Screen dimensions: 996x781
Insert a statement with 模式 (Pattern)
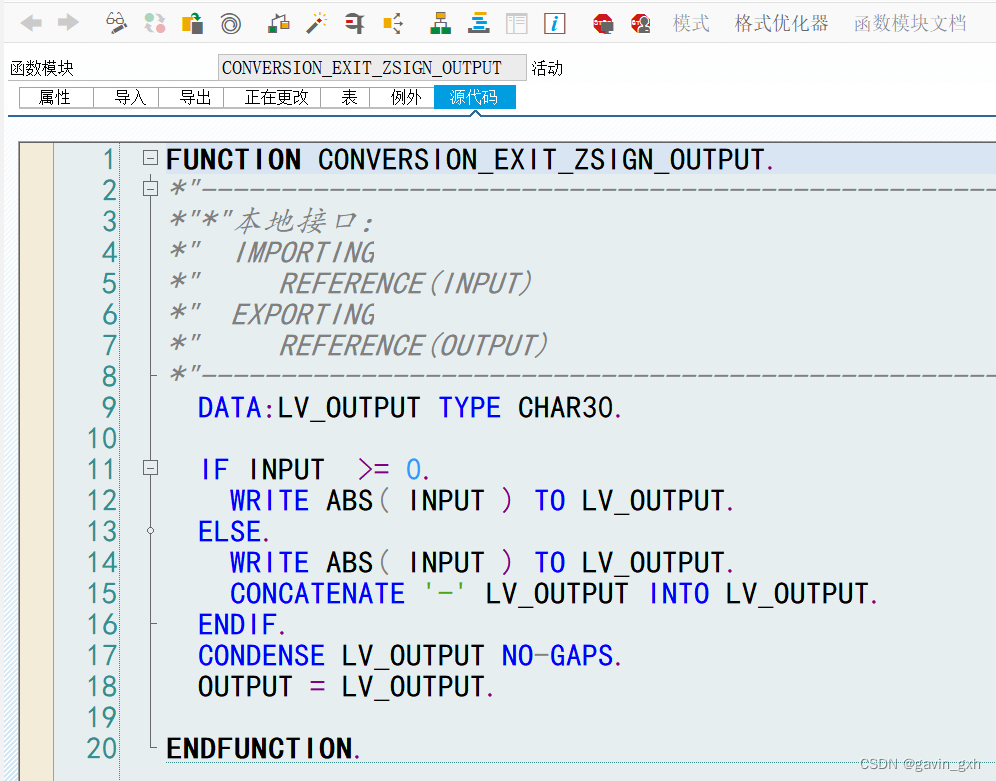[x=691, y=23]
